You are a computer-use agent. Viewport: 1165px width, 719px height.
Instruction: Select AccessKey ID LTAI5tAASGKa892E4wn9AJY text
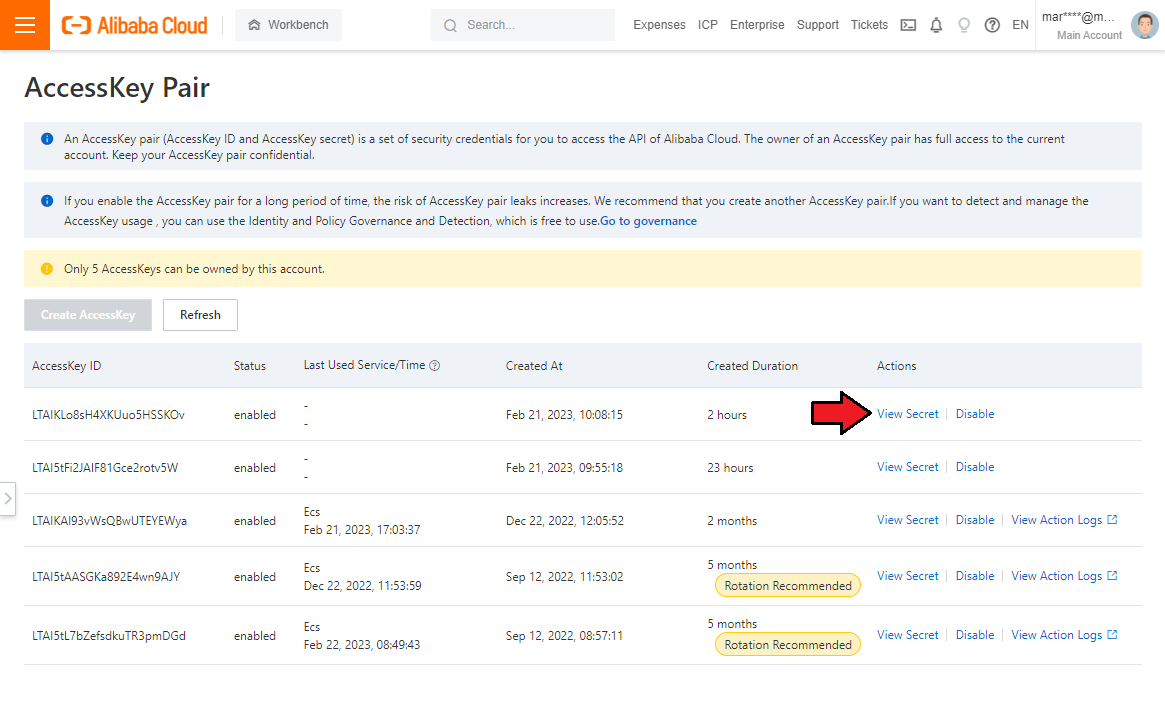pyautogui.click(x=106, y=576)
